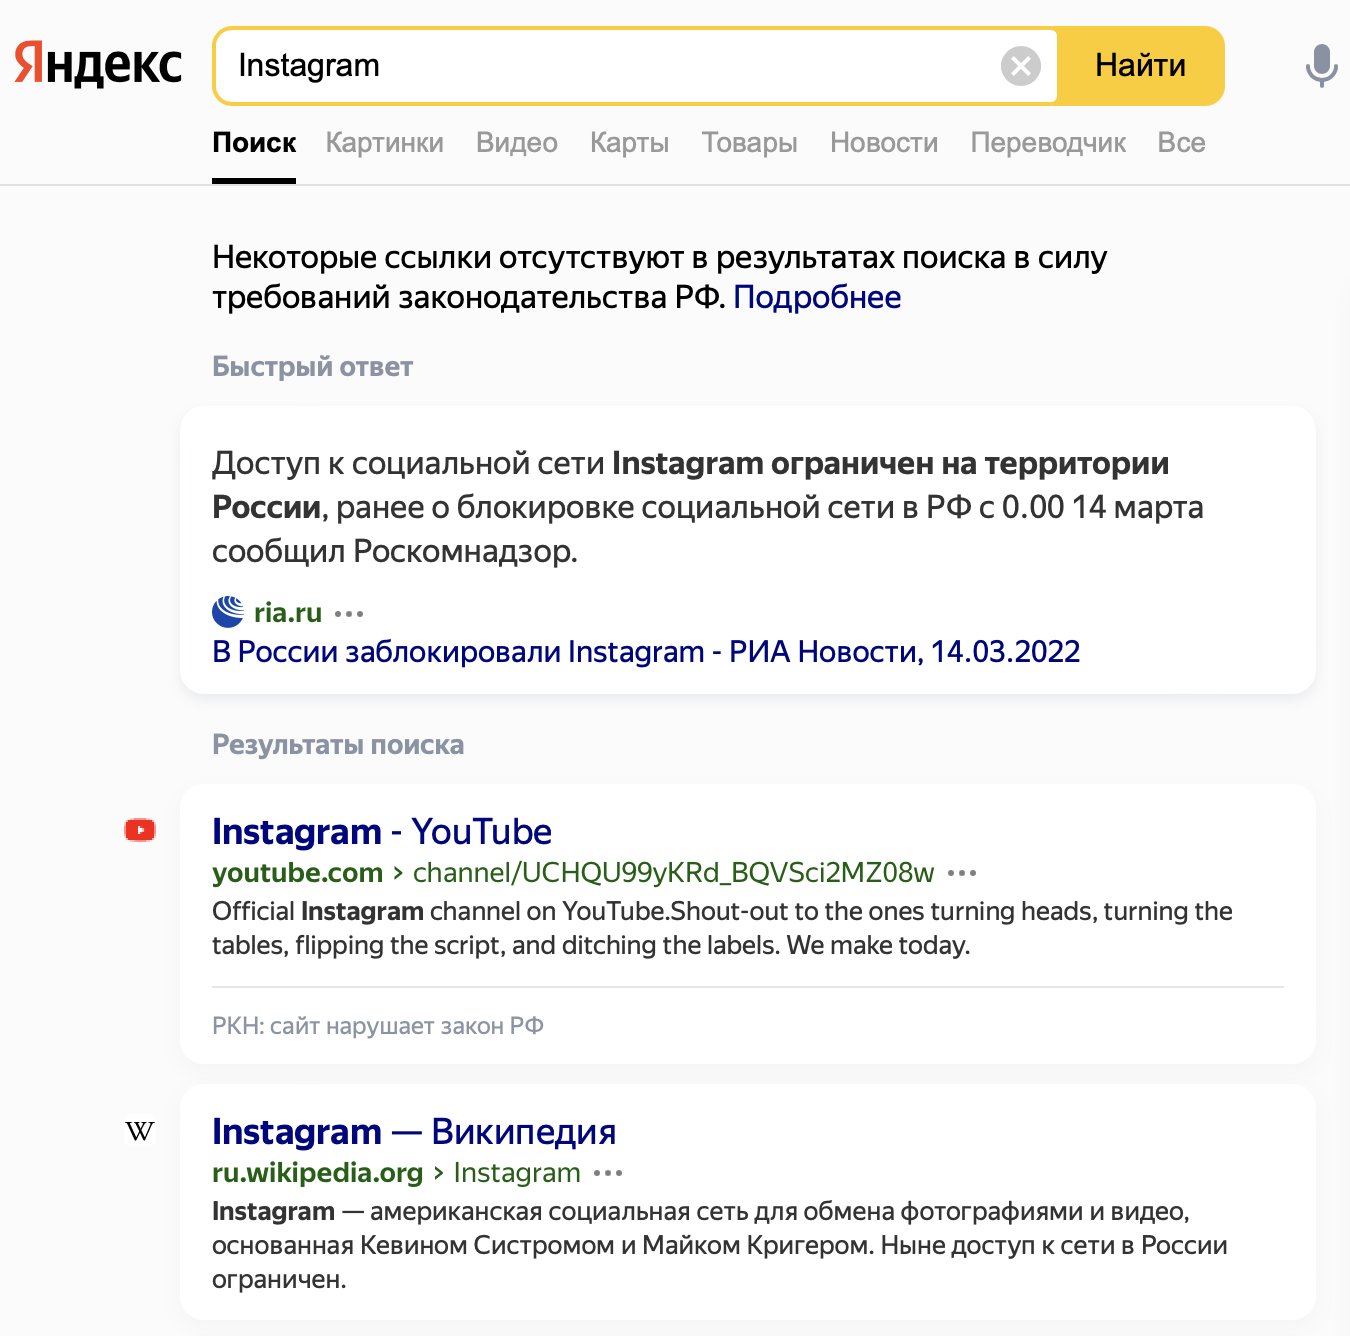The width and height of the screenshot is (1350, 1336).
Task: Click the RIA Novosti globe favicon
Action: [x=228, y=611]
